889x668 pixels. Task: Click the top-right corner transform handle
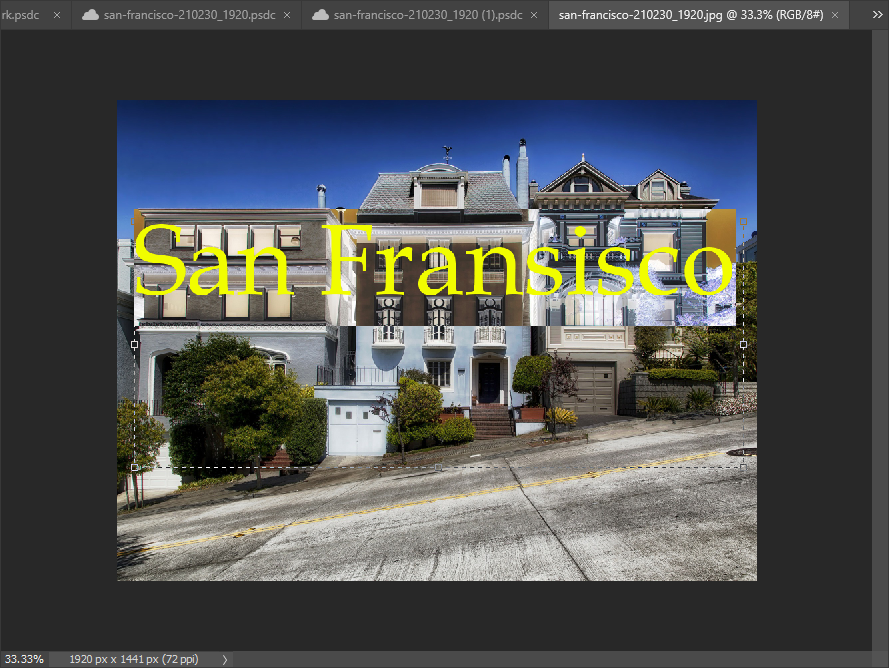click(743, 222)
